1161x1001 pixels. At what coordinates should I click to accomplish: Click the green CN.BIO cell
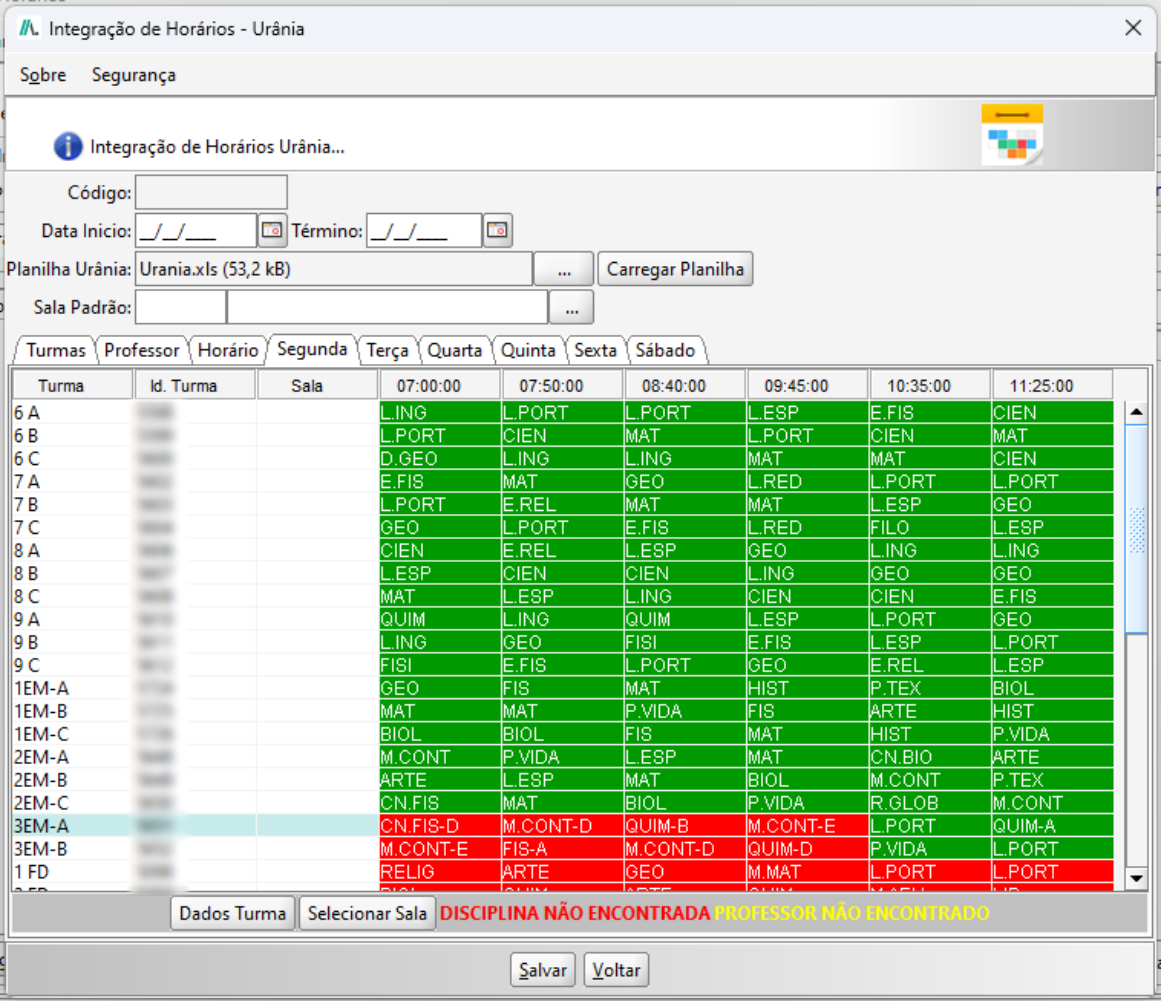(x=930, y=757)
